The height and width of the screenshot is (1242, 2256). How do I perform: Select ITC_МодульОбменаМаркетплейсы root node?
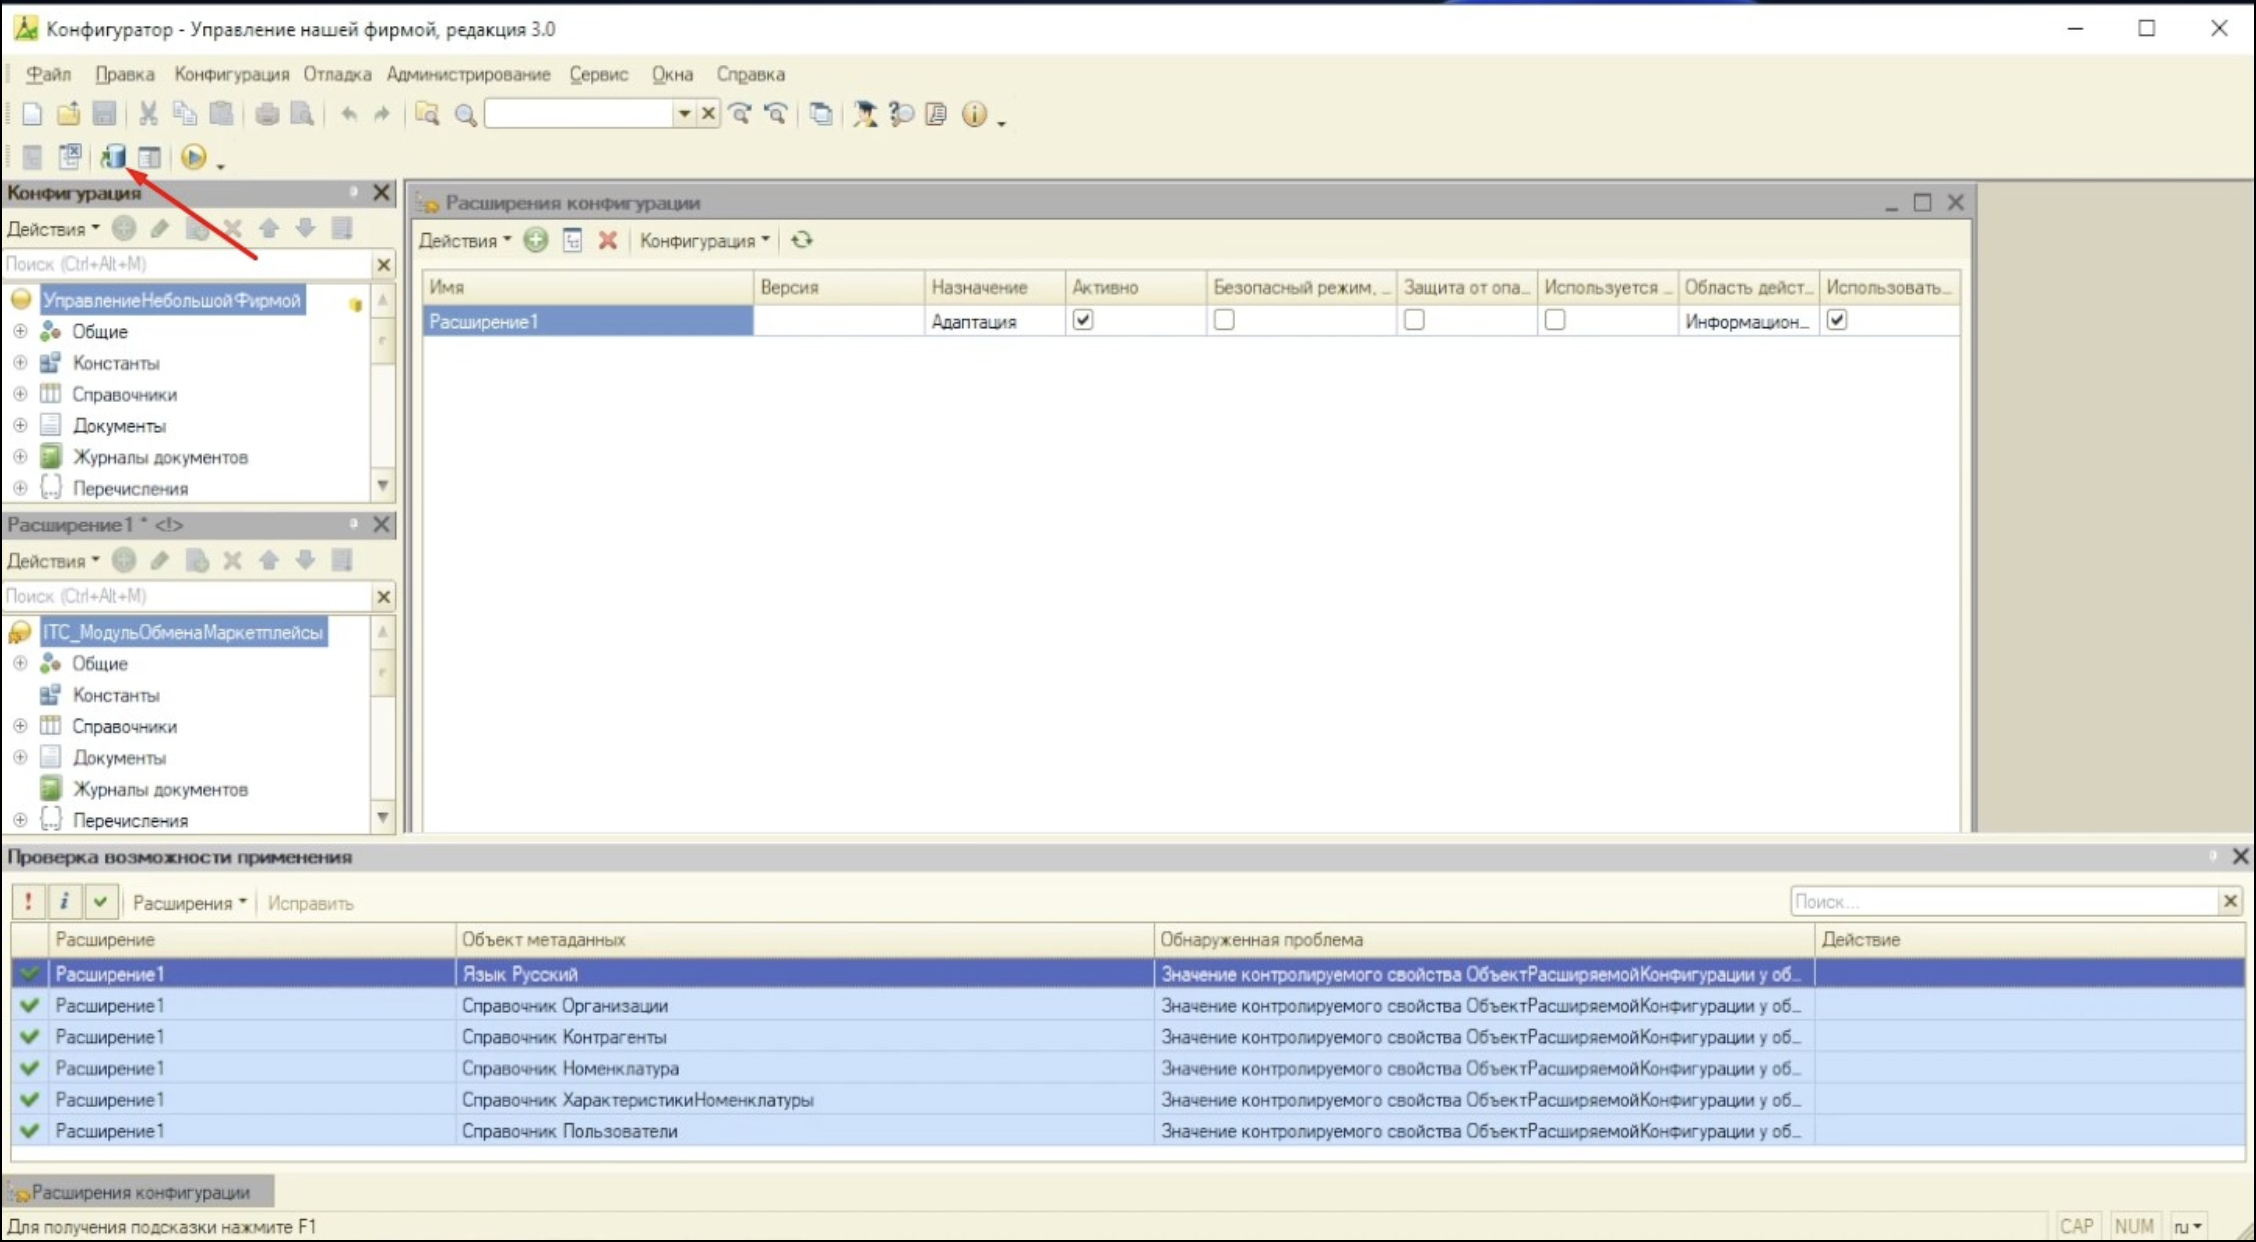point(183,632)
